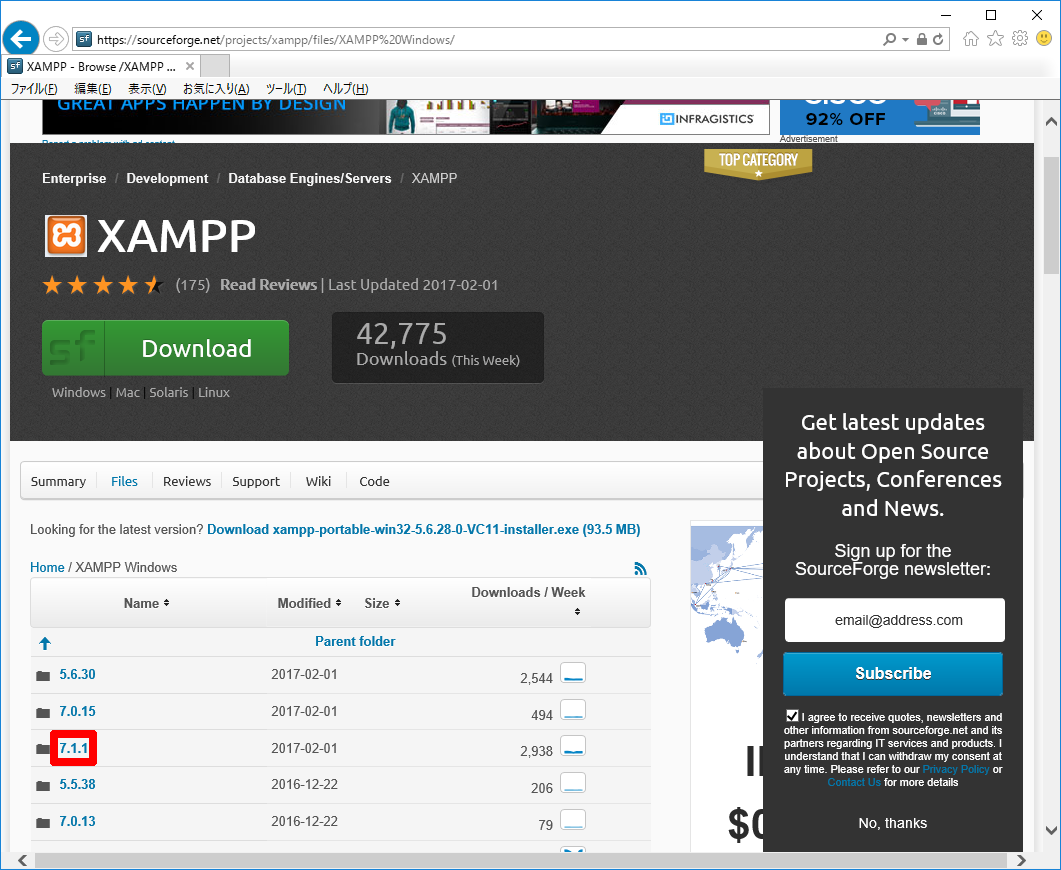Click the browser back arrow button

(x=21, y=39)
